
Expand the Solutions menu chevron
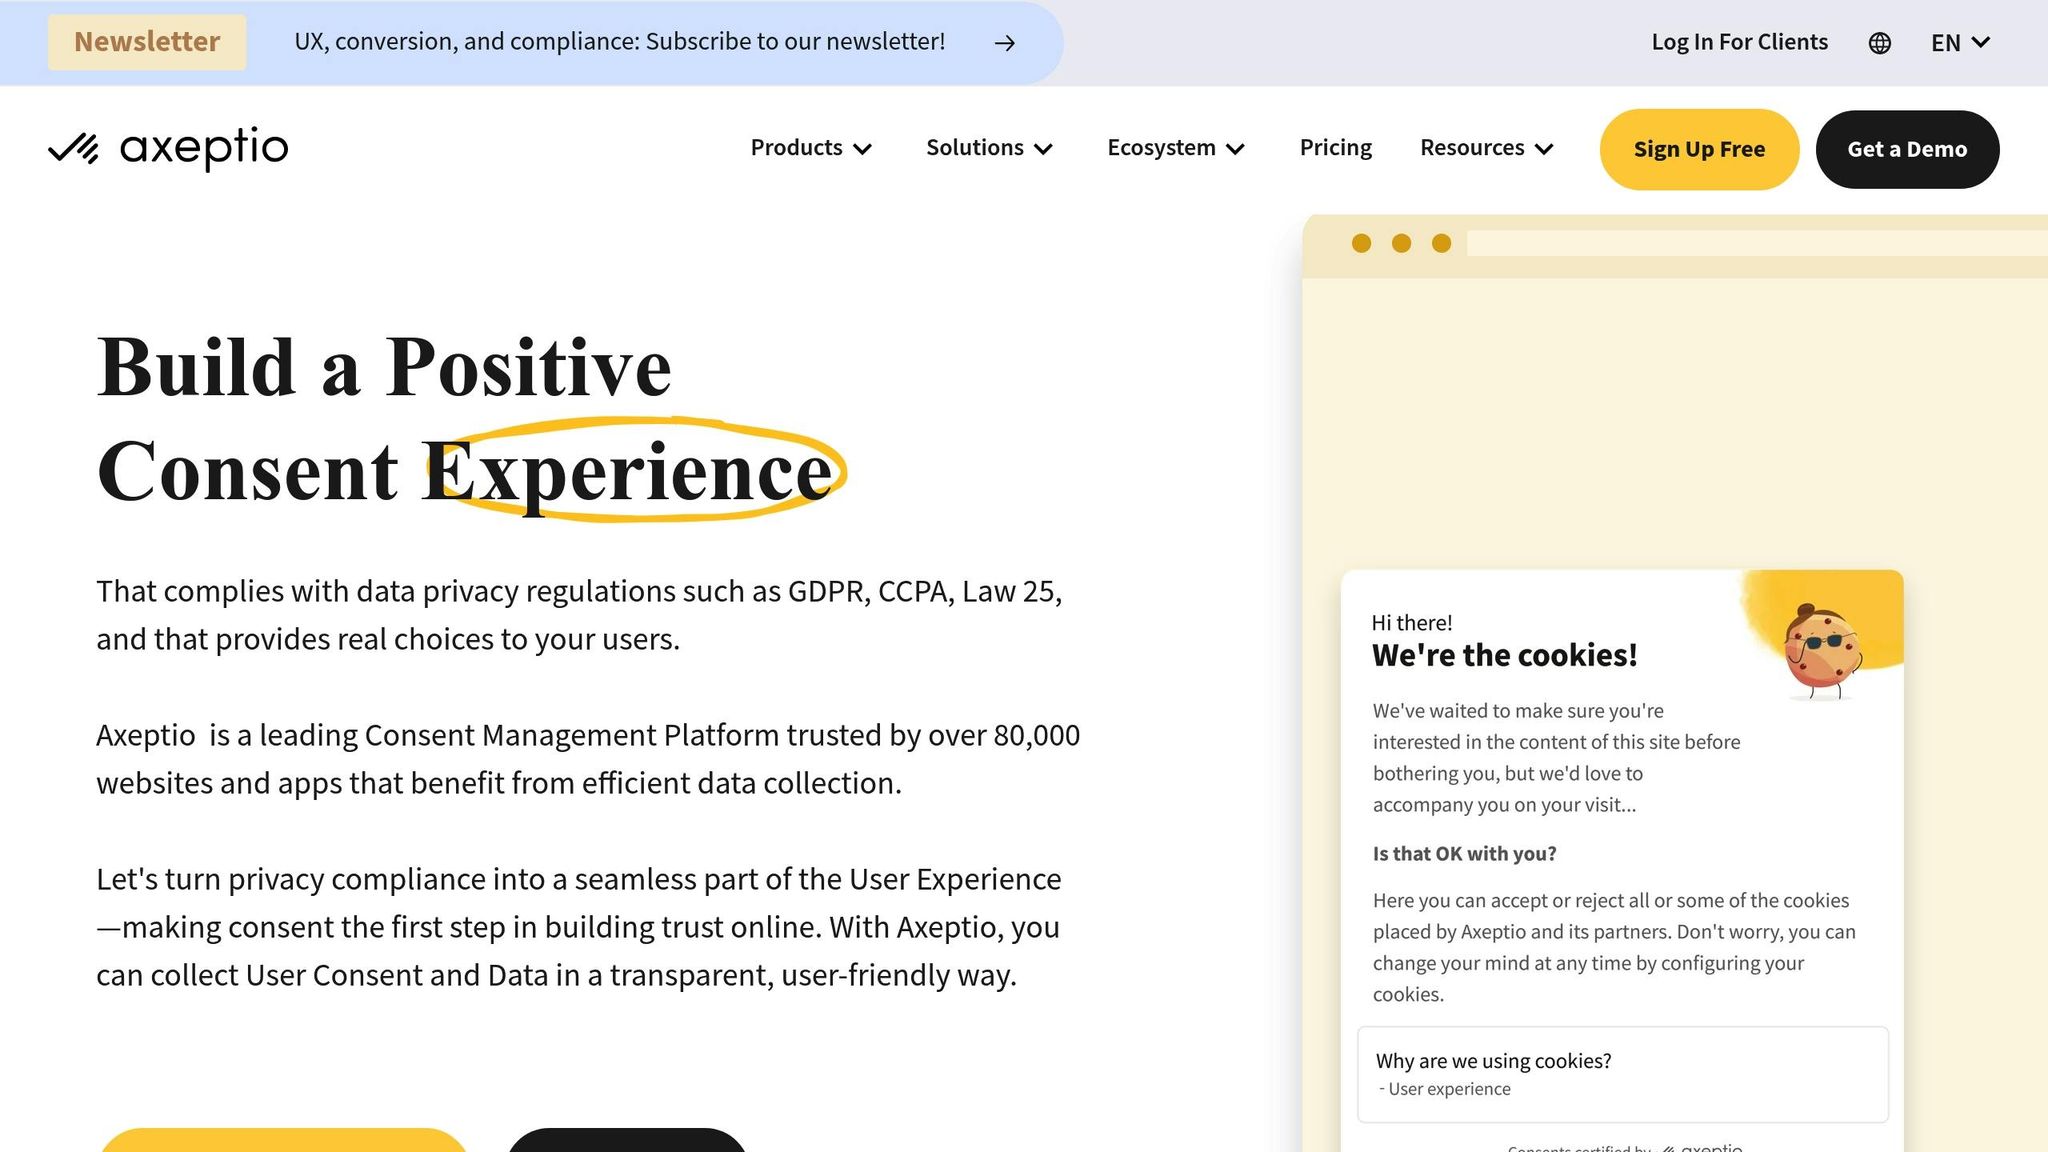(1044, 149)
